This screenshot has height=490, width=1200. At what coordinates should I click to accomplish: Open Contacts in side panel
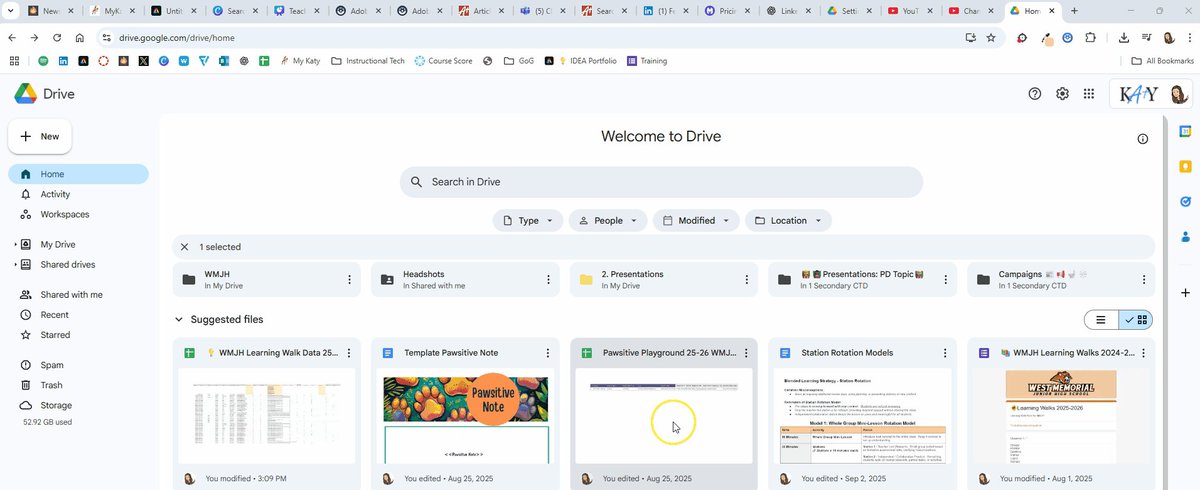tap(1185, 237)
